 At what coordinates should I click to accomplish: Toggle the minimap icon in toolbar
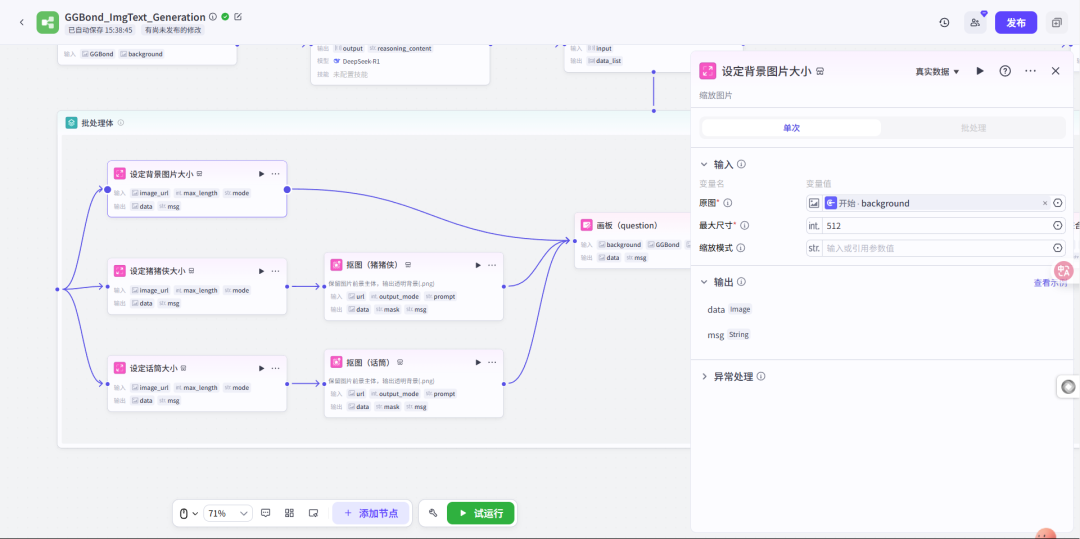click(x=313, y=513)
